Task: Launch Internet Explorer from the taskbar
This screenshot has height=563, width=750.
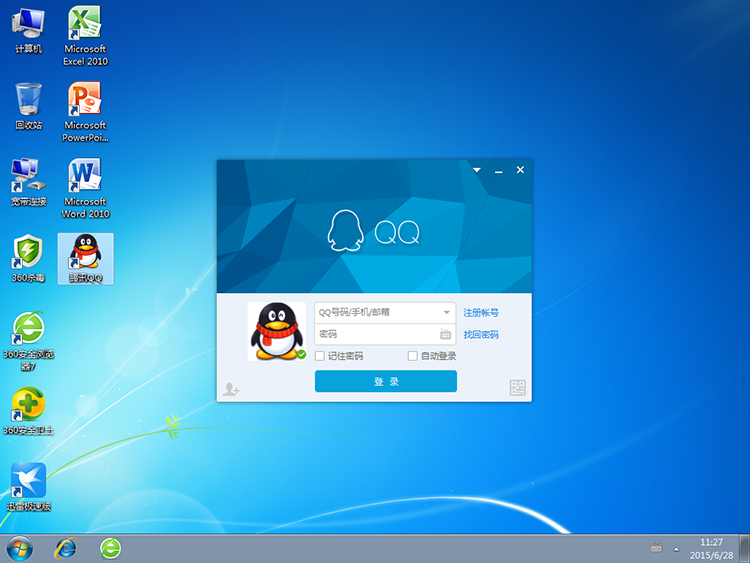Action: tap(66, 549)
